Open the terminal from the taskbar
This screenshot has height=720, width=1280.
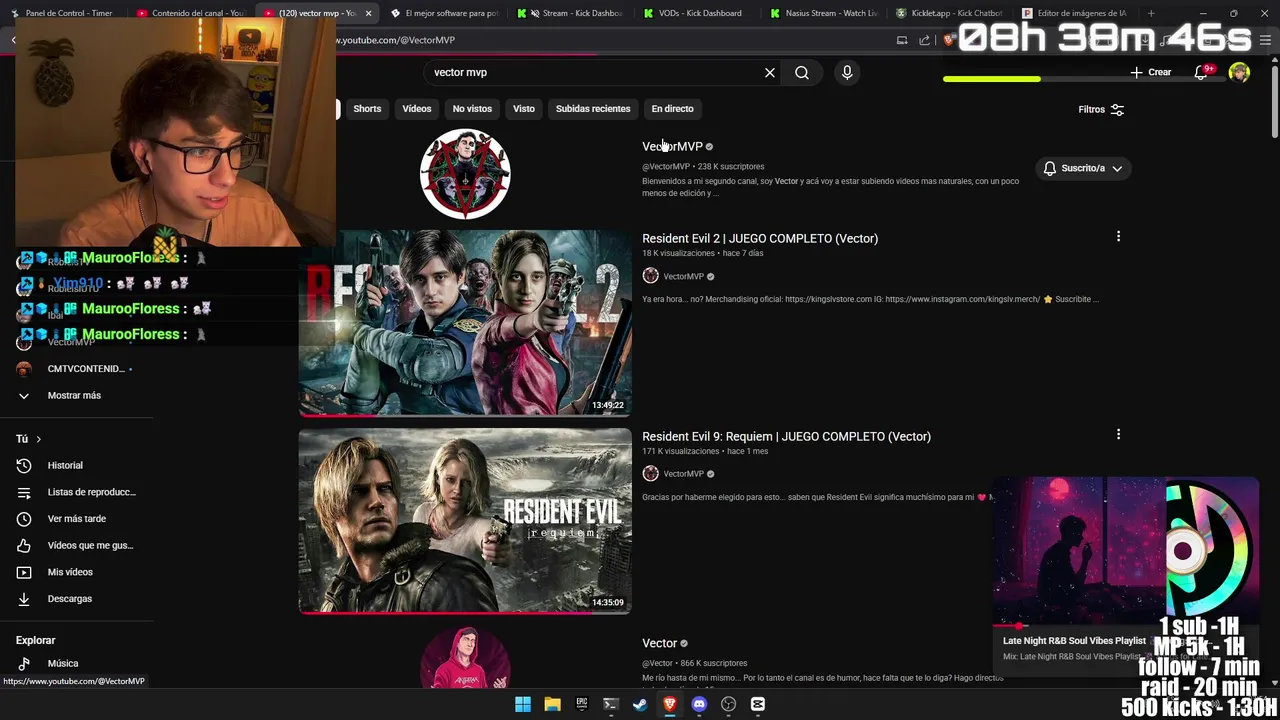(x=611, y=704)
